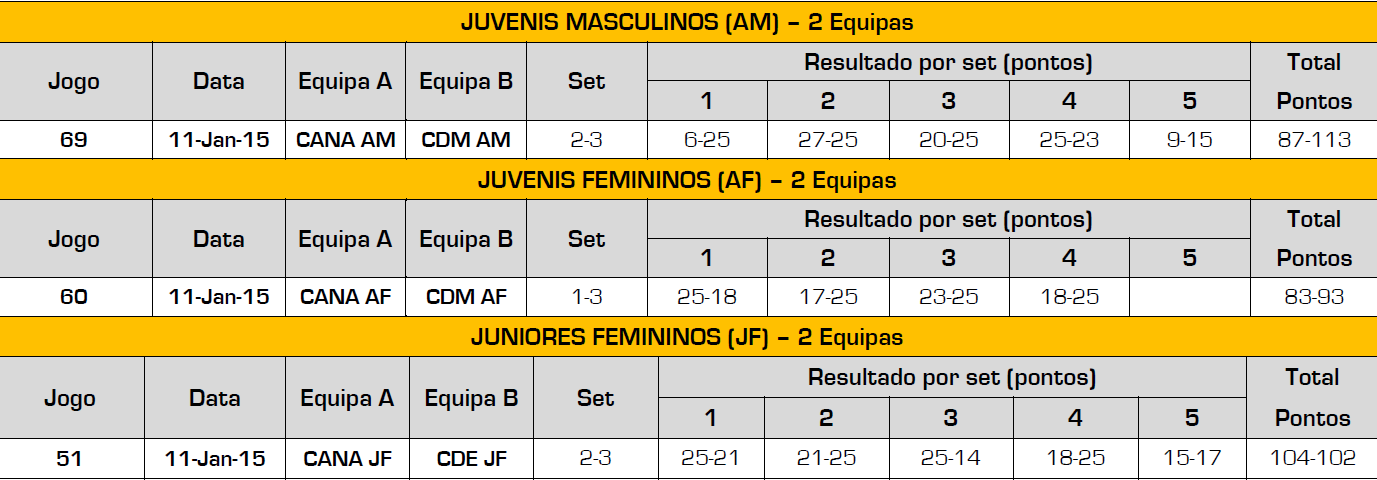The width and height of the screenshot is (1377, 480).
Task: Click the CANA AM team cell
Action: [x=346, y=140]
